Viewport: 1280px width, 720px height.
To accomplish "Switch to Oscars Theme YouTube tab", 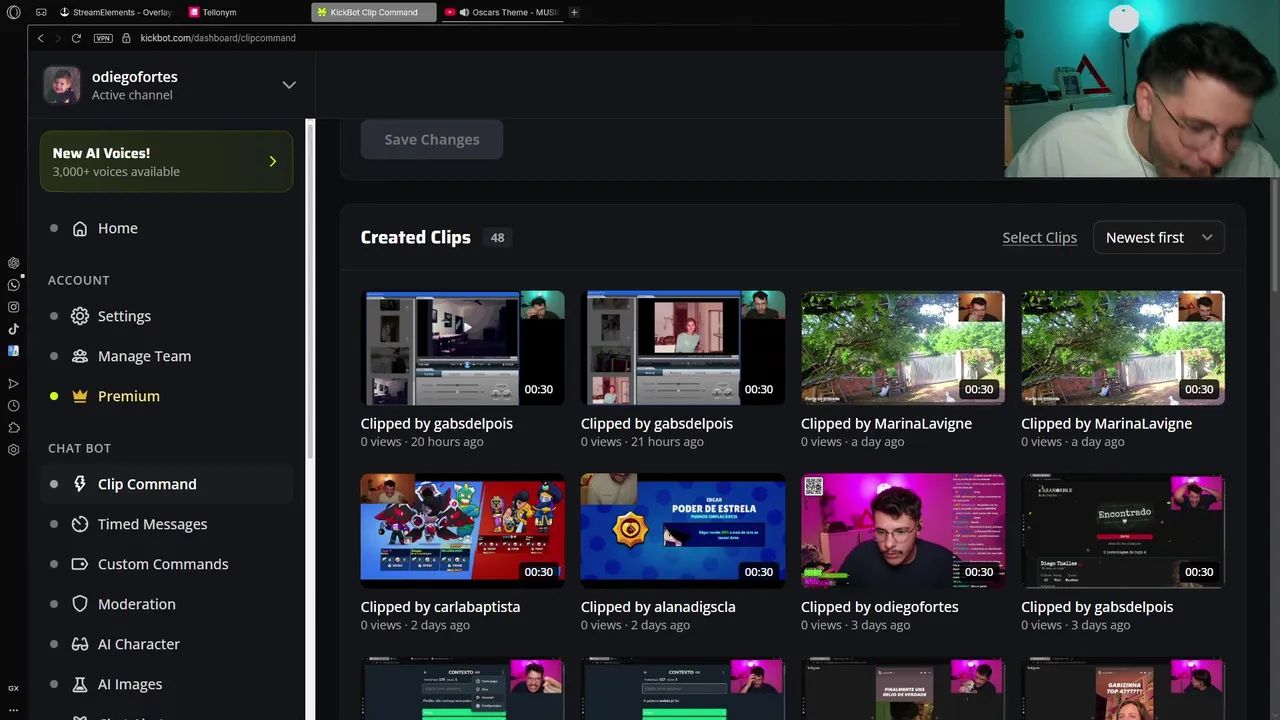I will pos(501,12).
